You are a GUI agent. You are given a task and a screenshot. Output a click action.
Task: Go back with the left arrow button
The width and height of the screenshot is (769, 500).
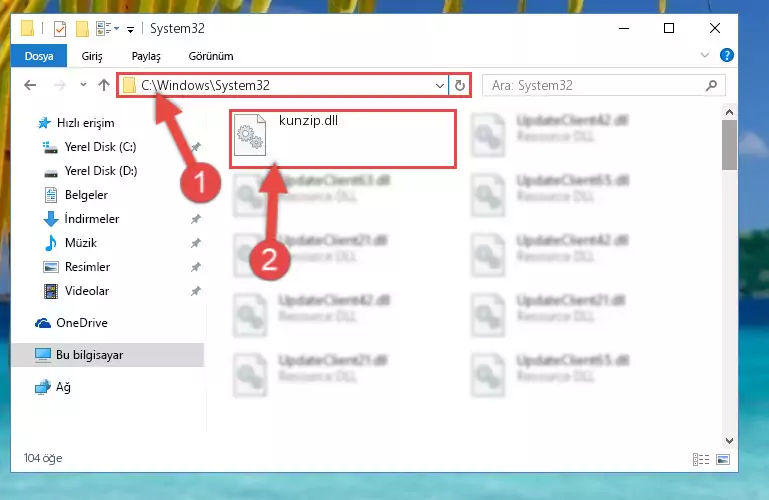point(30,85)
